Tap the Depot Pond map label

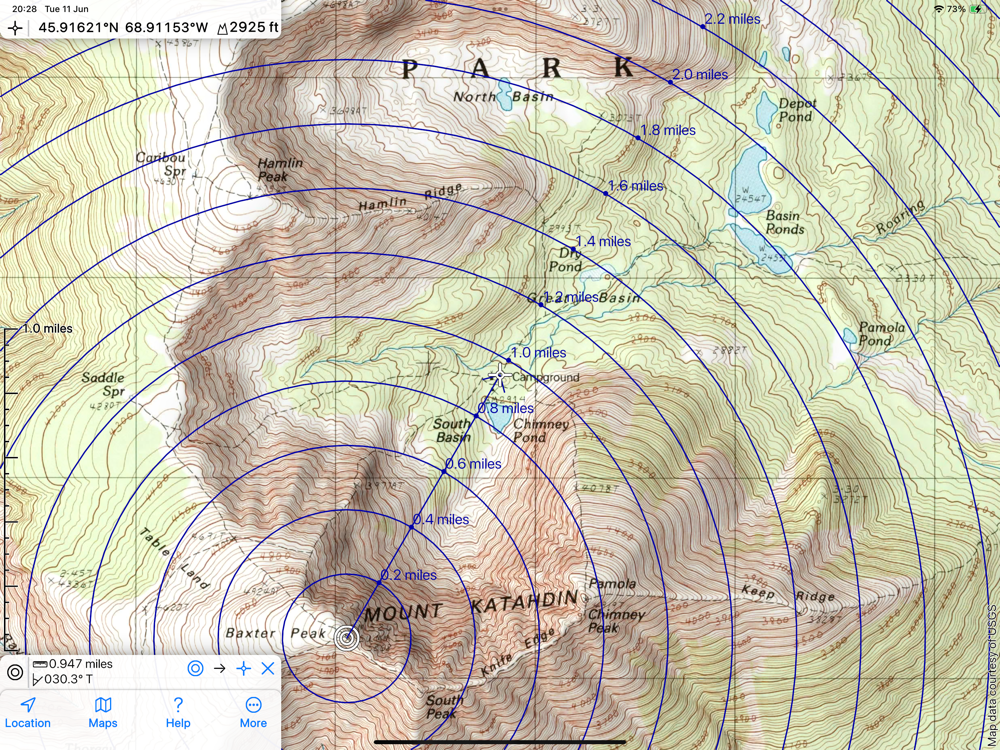(x=797, y=110)
